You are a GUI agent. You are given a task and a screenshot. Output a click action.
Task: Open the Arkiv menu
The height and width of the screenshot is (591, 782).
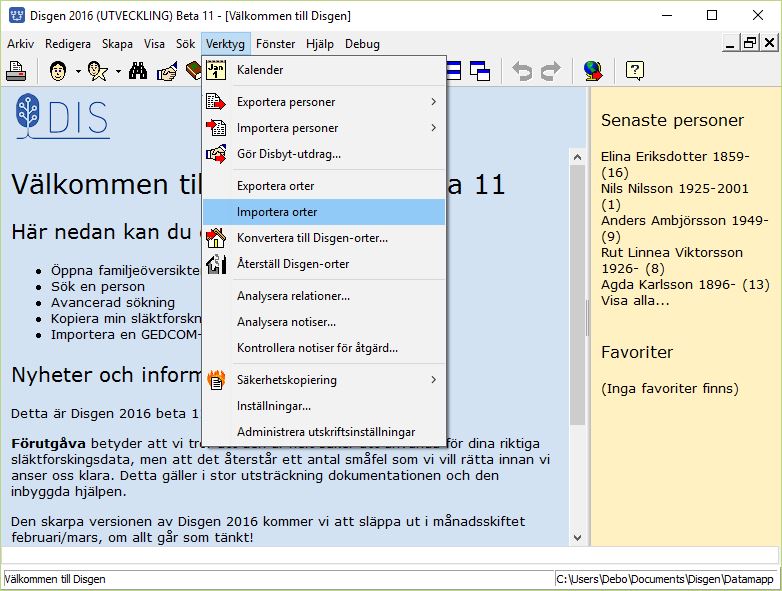click(20, 44)
